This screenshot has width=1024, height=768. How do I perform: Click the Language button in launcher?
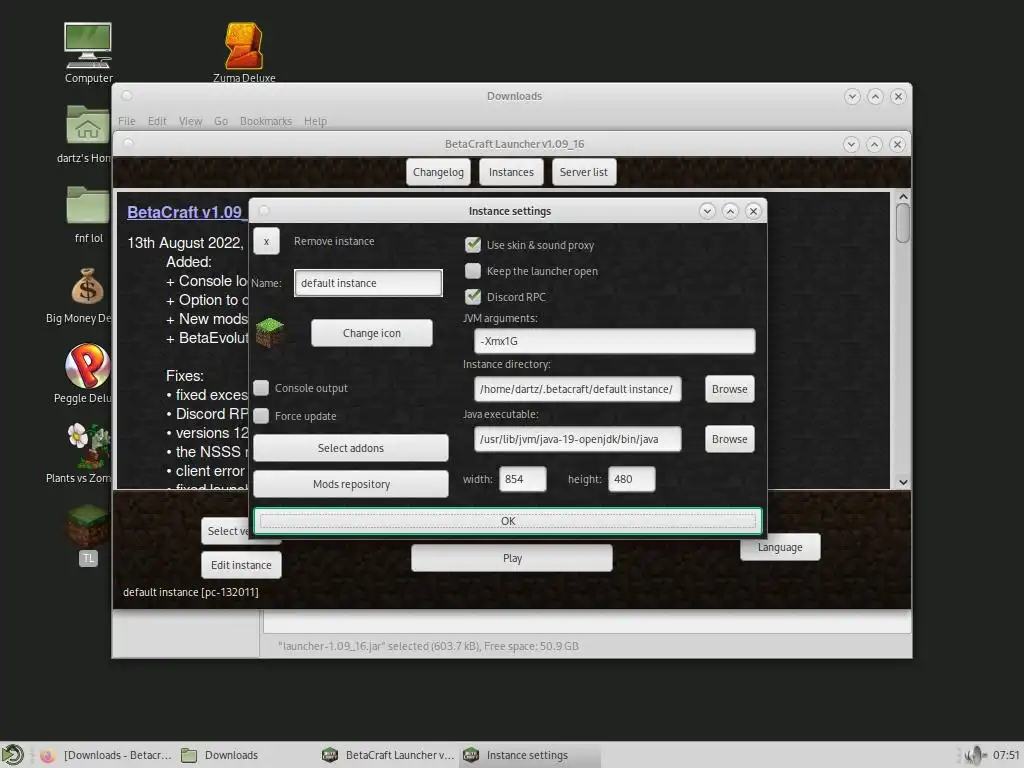pyautogui.click(x=780, y=547)
